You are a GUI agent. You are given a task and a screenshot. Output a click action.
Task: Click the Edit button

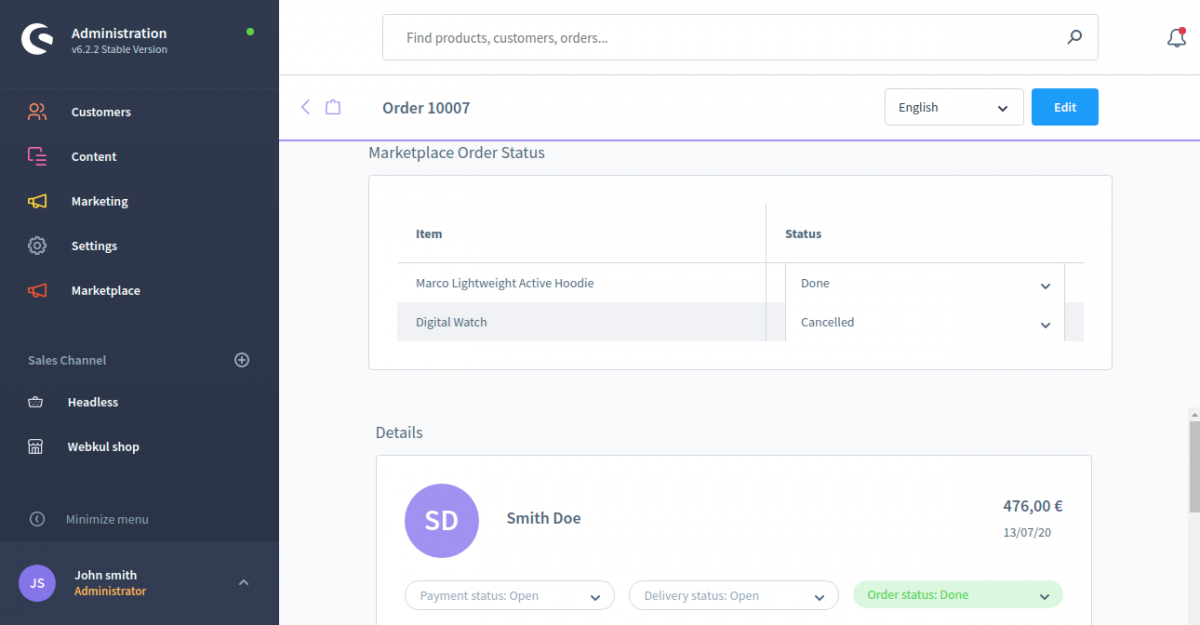pos(1064,107)
